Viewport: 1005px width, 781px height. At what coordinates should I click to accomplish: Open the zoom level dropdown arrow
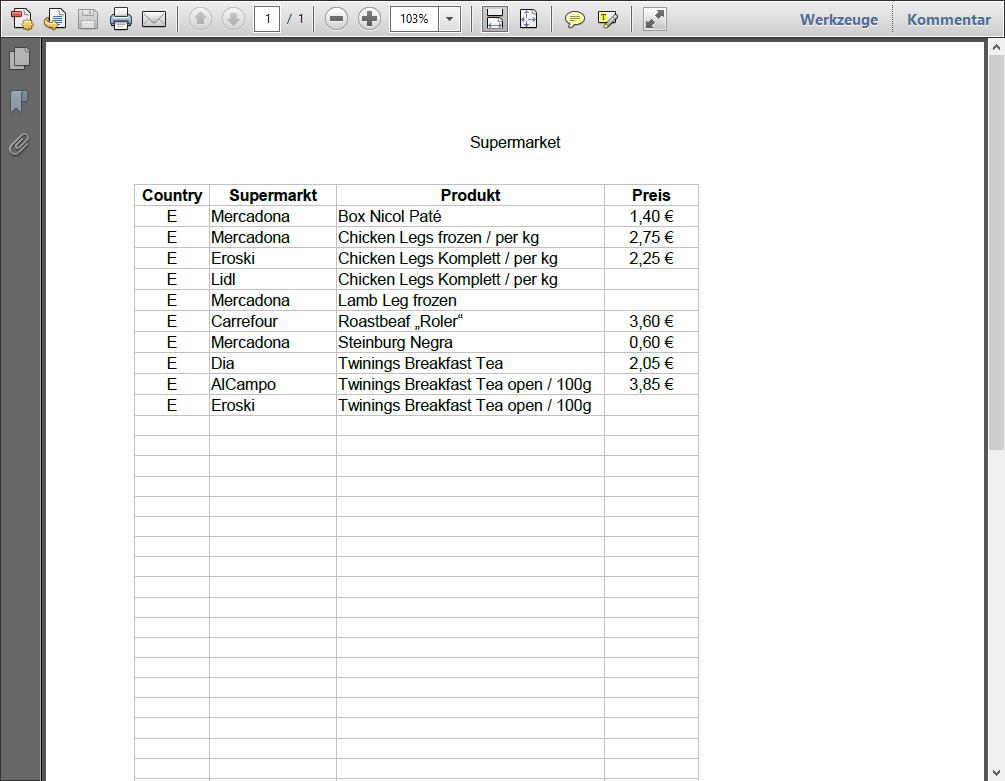[450, 19]
